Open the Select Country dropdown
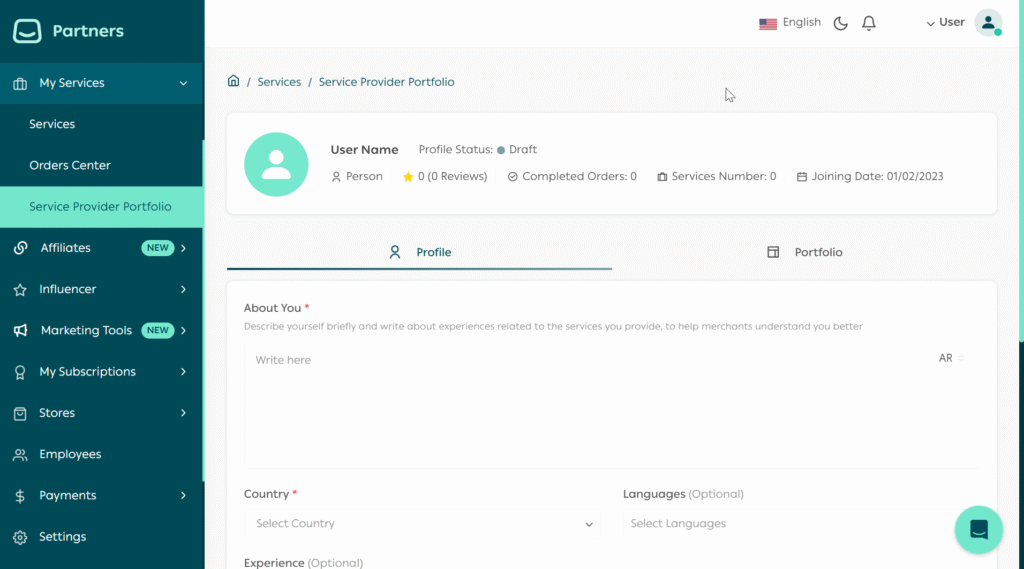 tap(421, 524)
